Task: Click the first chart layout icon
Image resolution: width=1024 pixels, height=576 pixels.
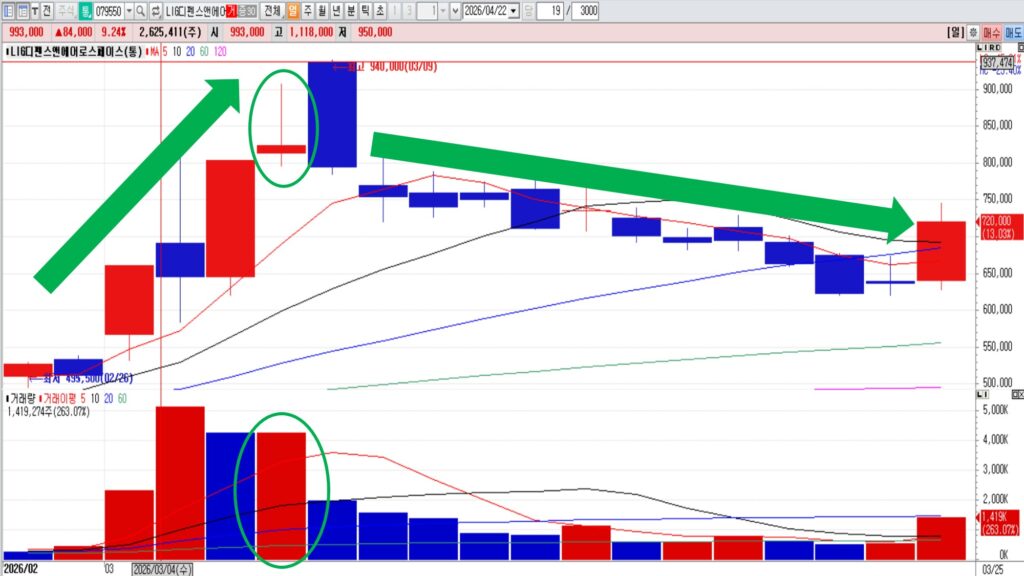Action: tap(8, 11)
